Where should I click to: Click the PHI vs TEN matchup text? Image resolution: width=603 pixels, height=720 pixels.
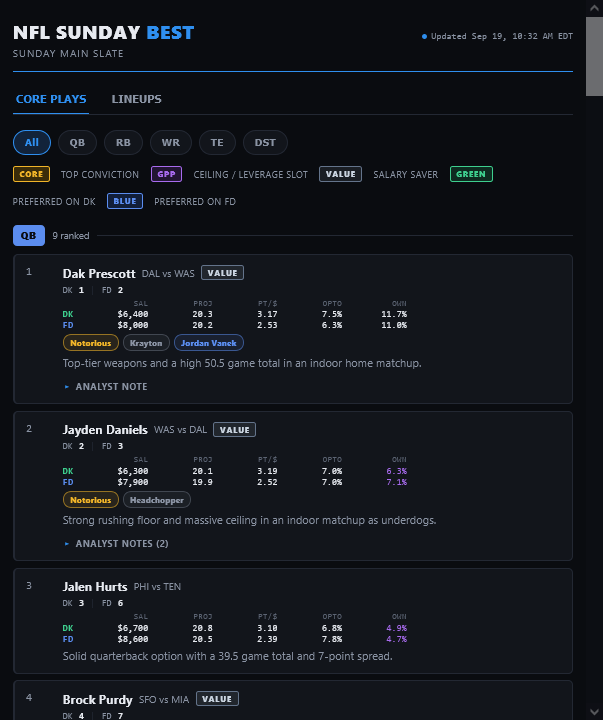157,587
